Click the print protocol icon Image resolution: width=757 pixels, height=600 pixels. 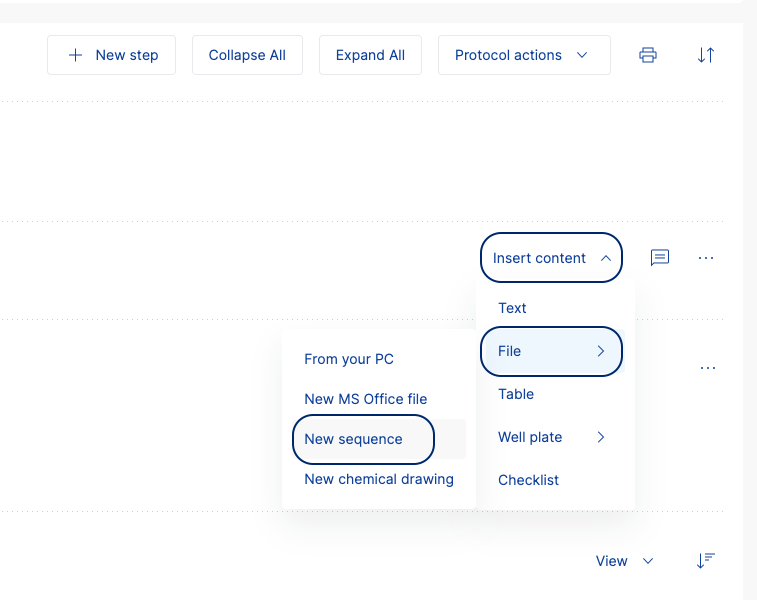648,55
